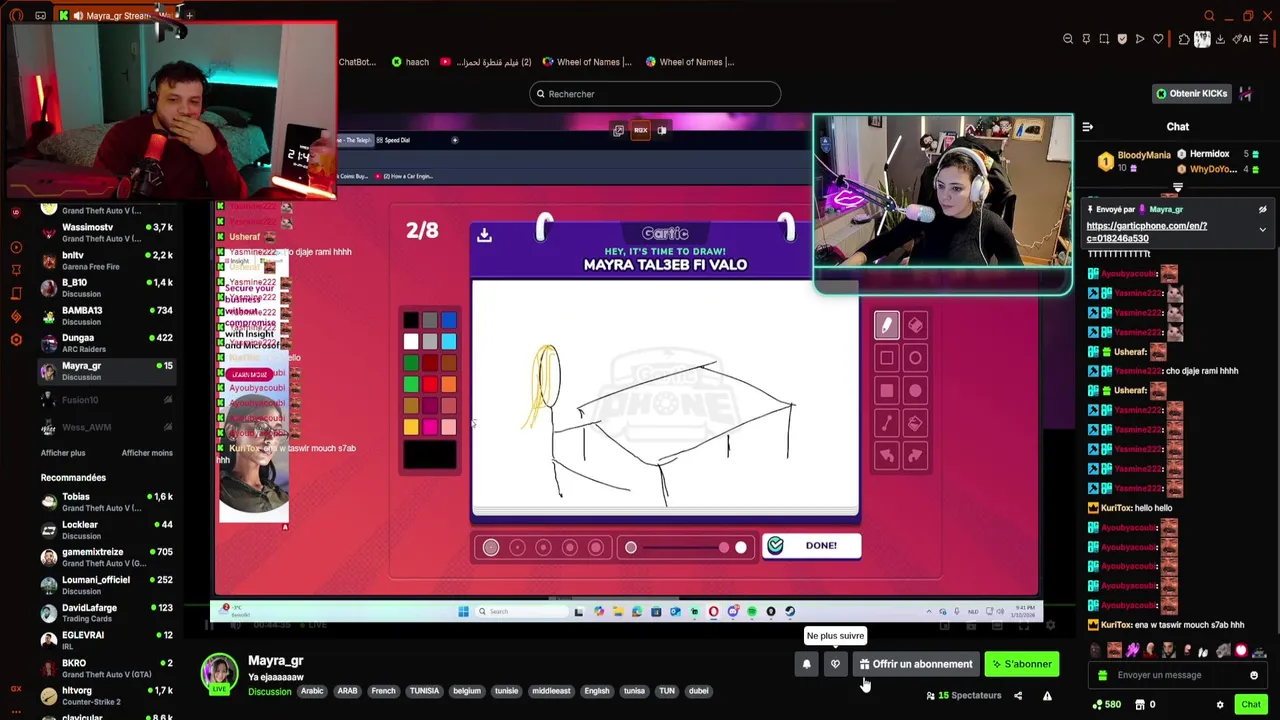Image resolution: width=1280 pixels, height=720 pixels.
Task: Select the largest brush size option
Action: click(x=596, y=547)
